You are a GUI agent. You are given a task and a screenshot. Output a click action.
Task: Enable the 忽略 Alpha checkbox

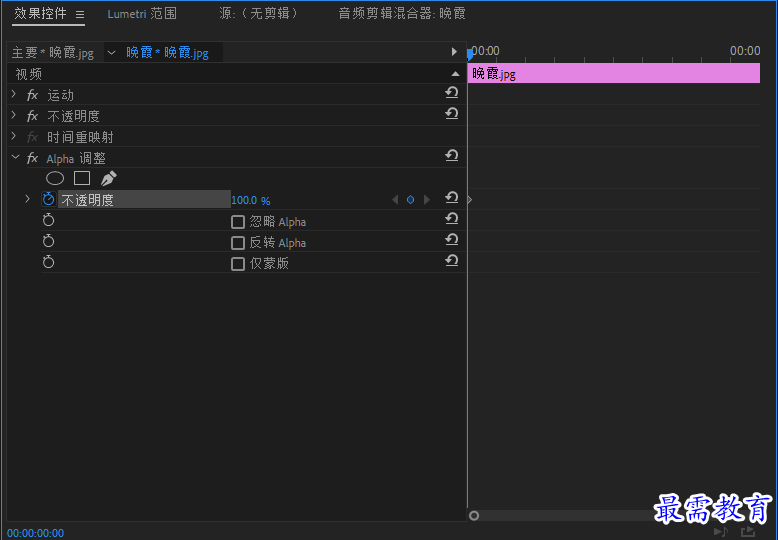coord(238,222)
